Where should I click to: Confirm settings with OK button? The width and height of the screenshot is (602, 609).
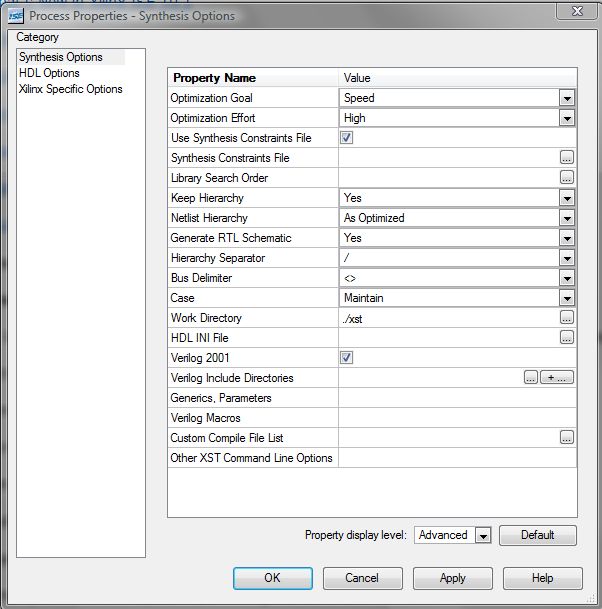[x=273, y=578]
